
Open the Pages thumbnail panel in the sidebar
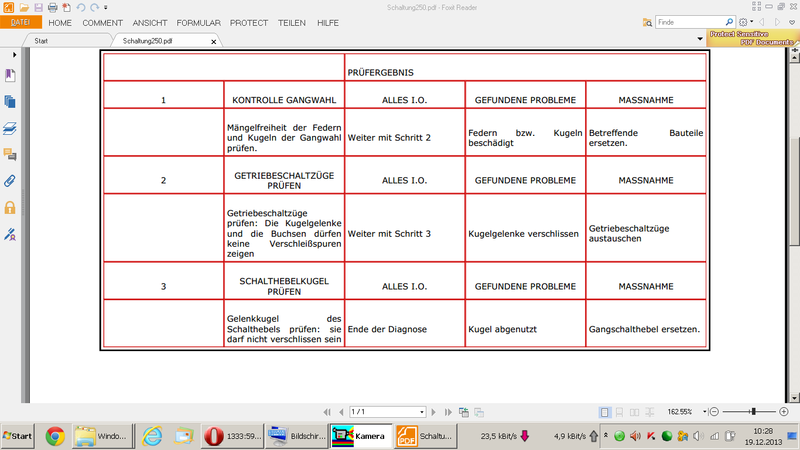click(x=11, y=101)
